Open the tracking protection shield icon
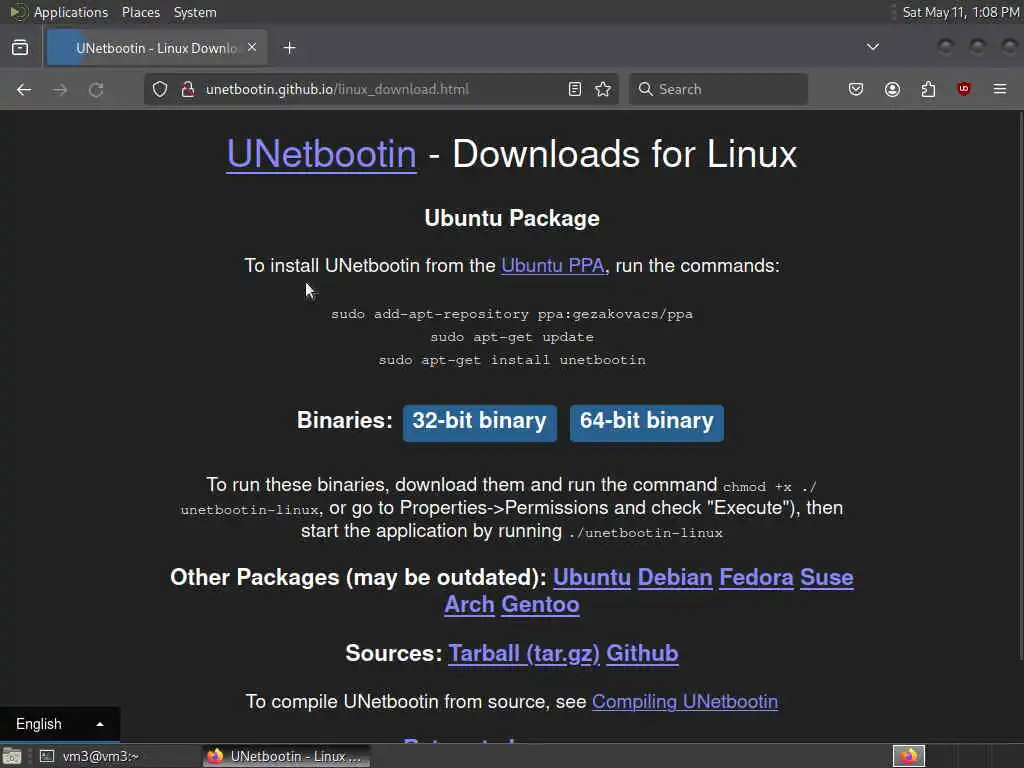Image resolution: width=1024 pixels, height=768 pixels. [160, 89]
